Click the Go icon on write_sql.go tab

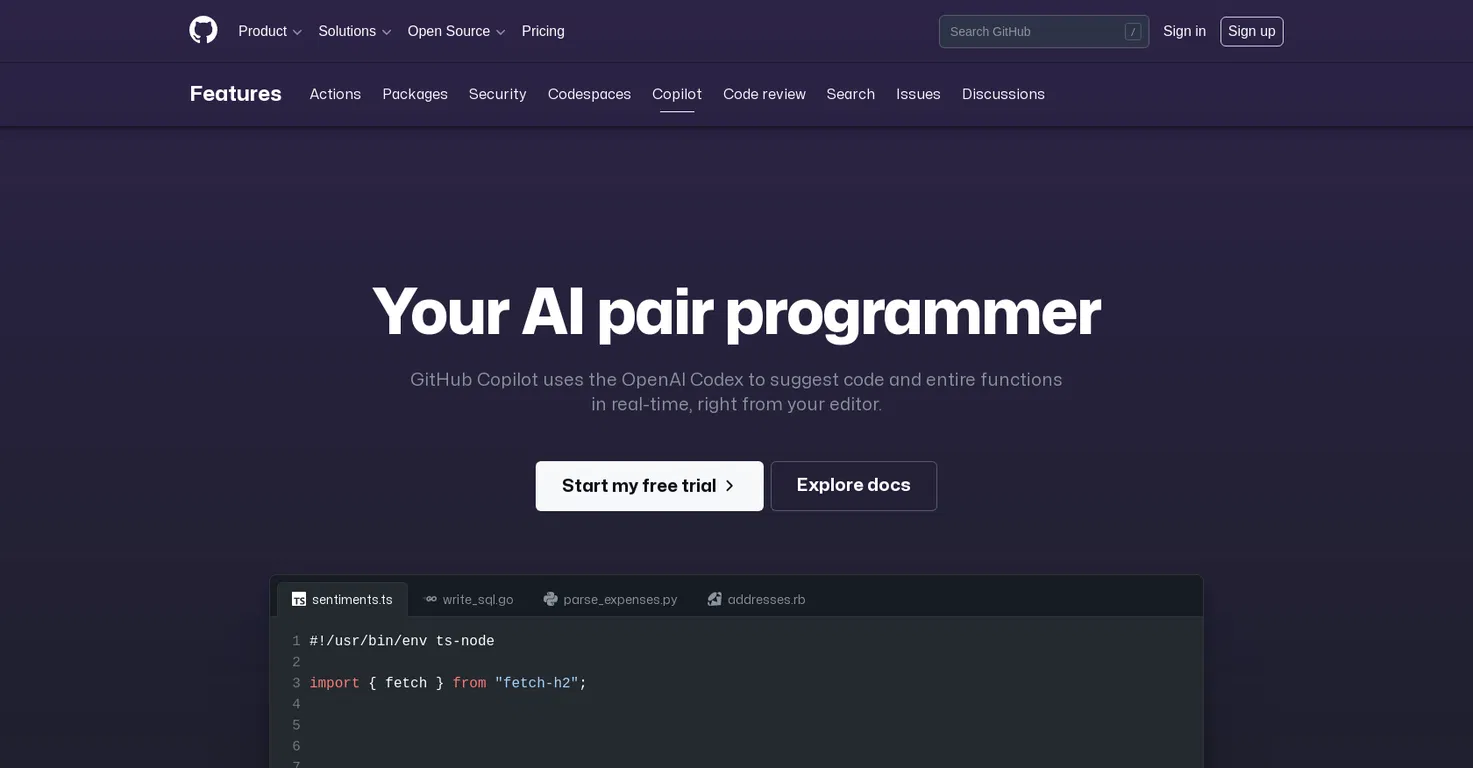click(431, 599)
